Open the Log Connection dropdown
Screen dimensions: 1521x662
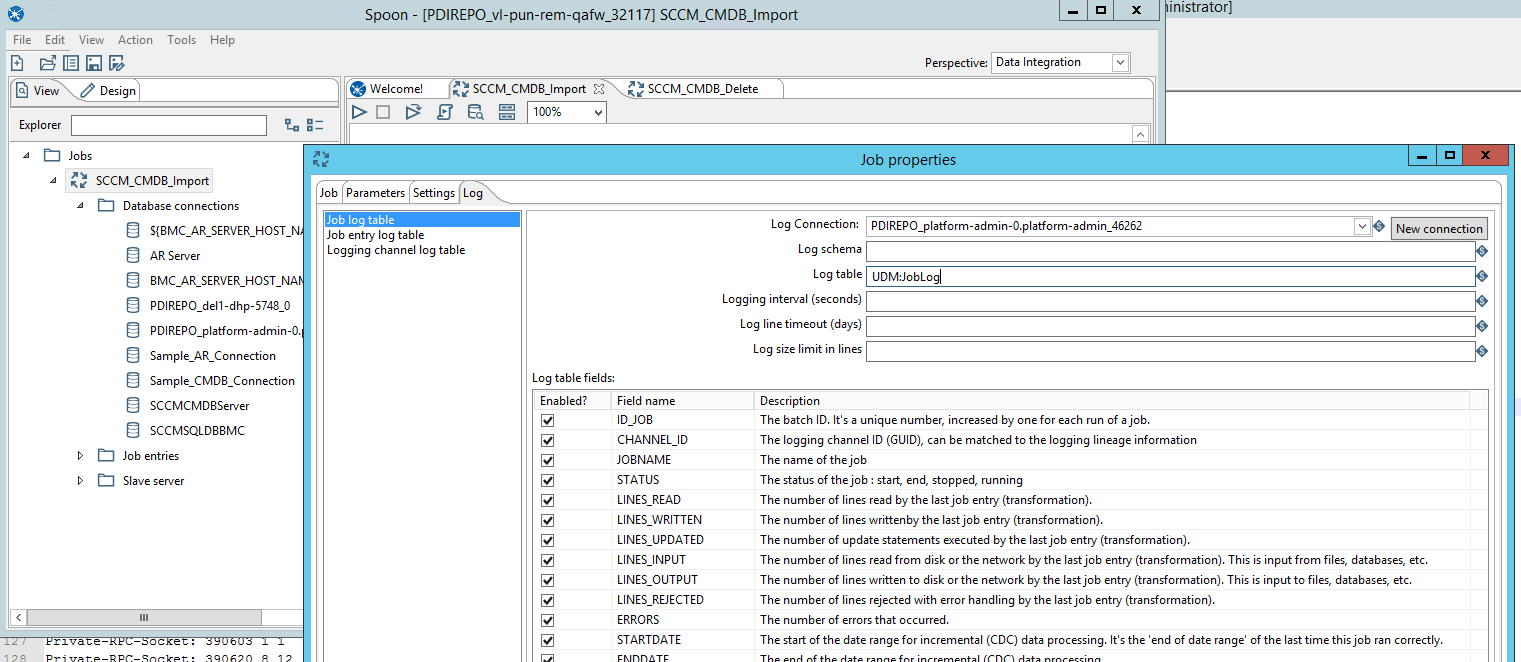[1361, 227]
